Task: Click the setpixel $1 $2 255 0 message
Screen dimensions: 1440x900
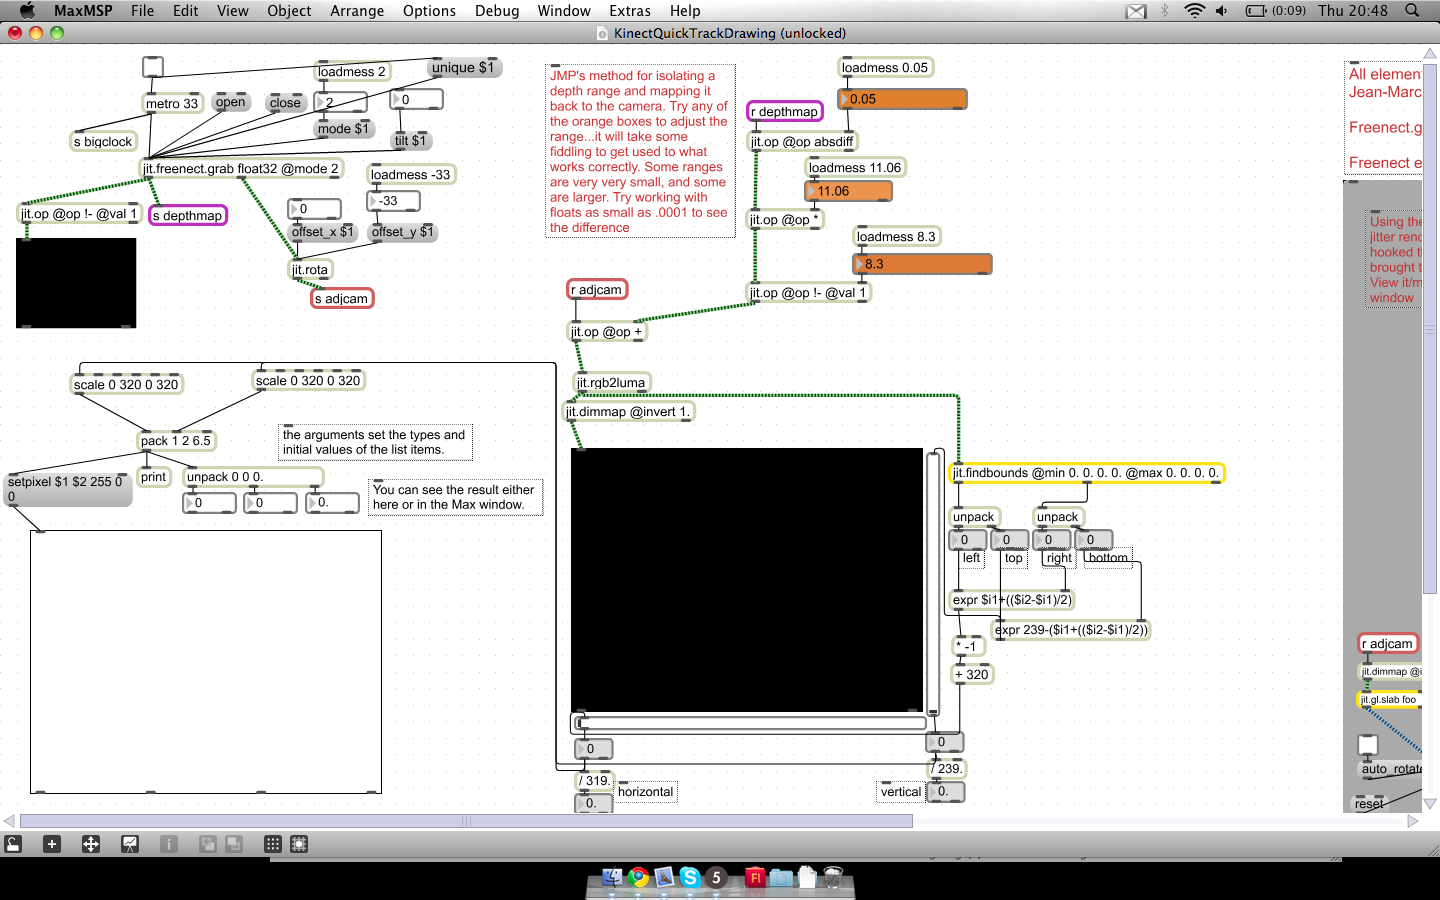Action: 68,489
